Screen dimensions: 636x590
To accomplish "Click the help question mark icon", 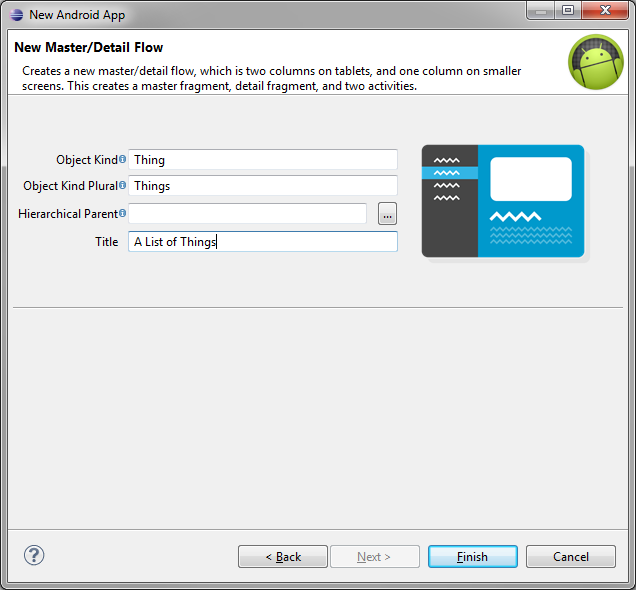I will coord(34,555).
